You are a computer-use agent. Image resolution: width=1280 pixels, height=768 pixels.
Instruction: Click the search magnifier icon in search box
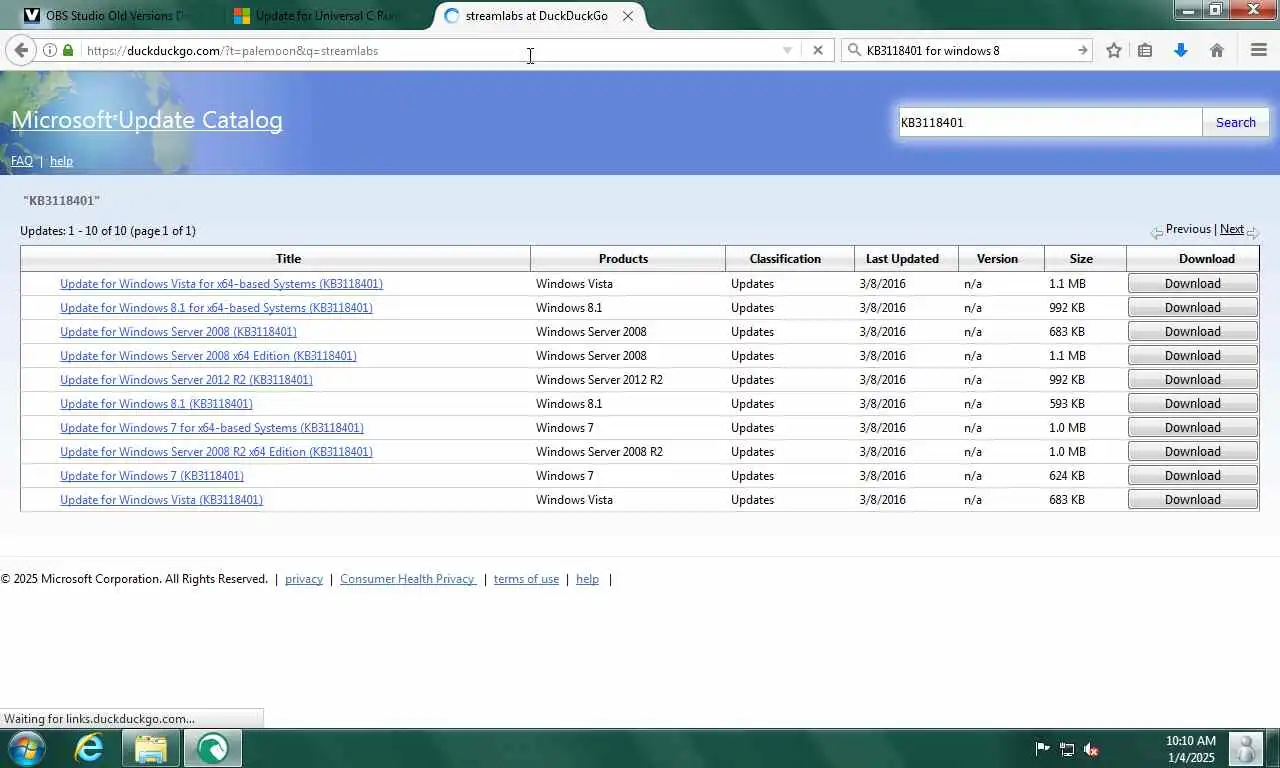[x=855, y=50]
